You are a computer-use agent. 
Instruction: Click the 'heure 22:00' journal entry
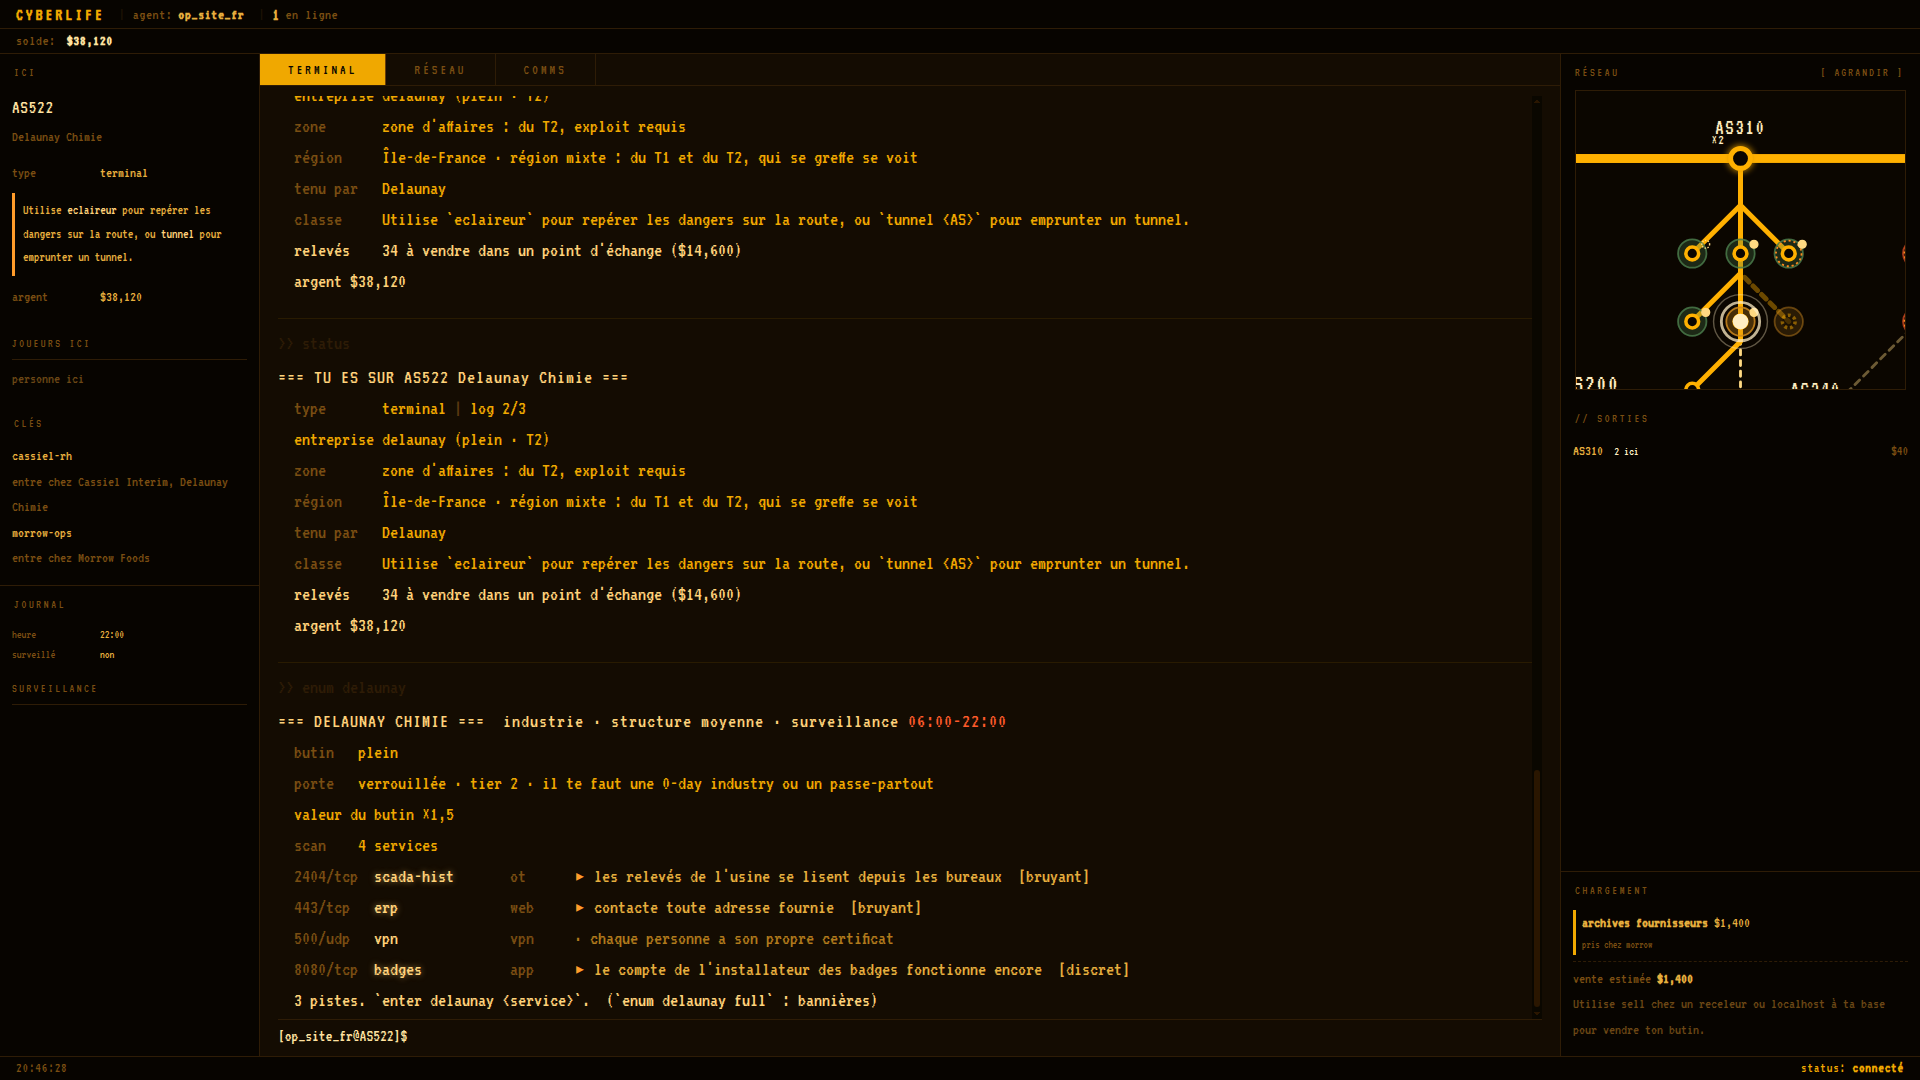click(68, 635)
